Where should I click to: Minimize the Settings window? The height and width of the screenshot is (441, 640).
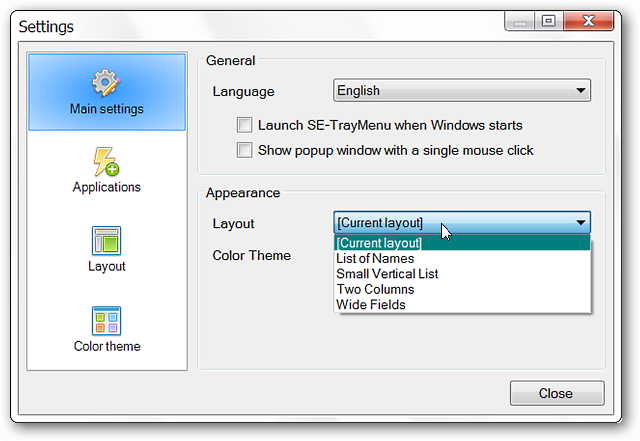[520, 21]
